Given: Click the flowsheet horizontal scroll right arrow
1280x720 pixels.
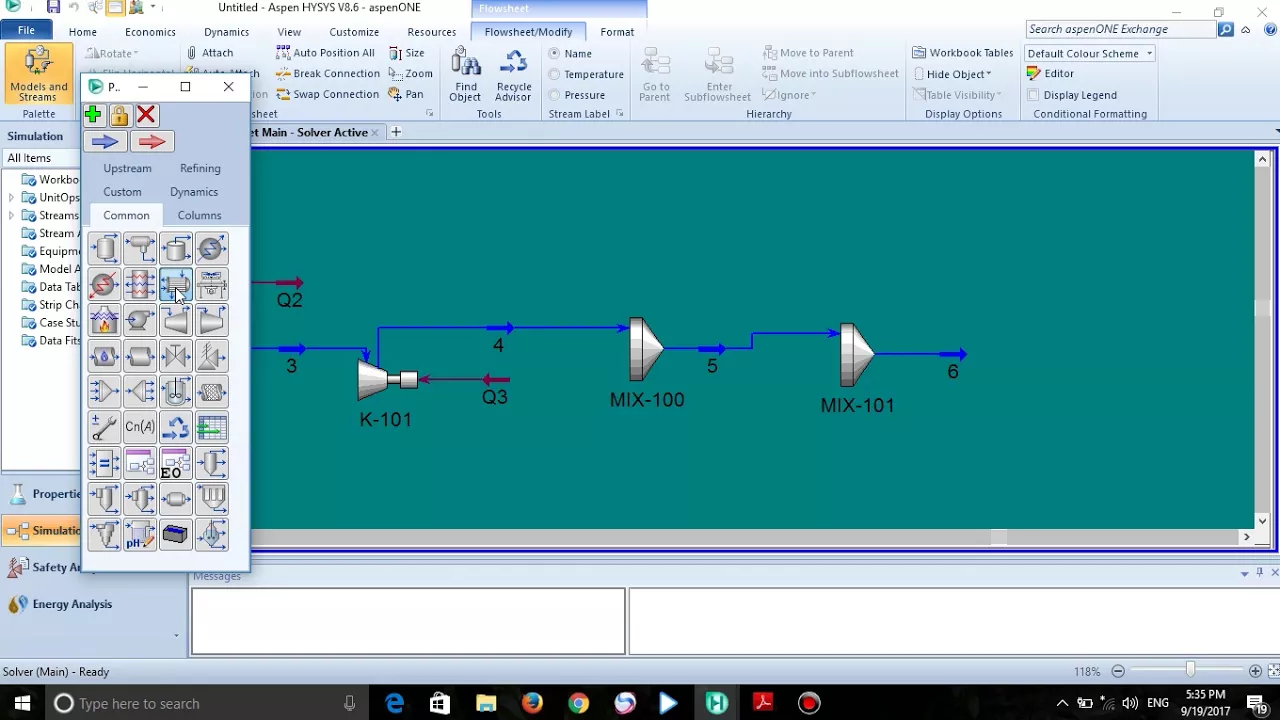Looking at the screenshot, I should pos(1246,537).
